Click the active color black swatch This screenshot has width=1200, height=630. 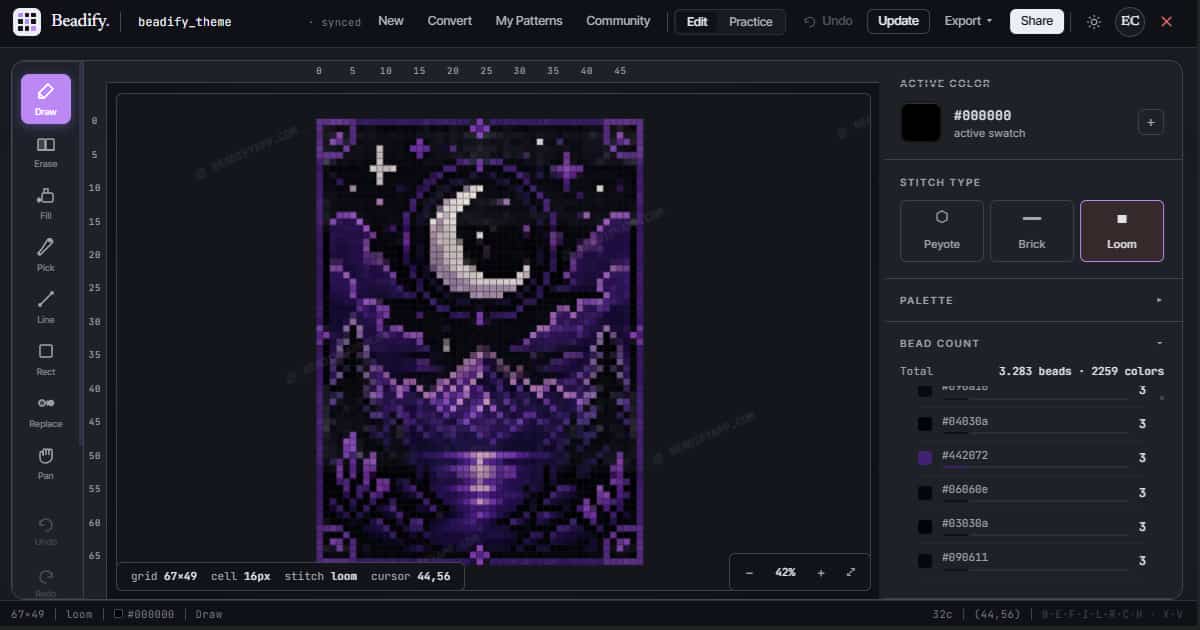[921, 122]
